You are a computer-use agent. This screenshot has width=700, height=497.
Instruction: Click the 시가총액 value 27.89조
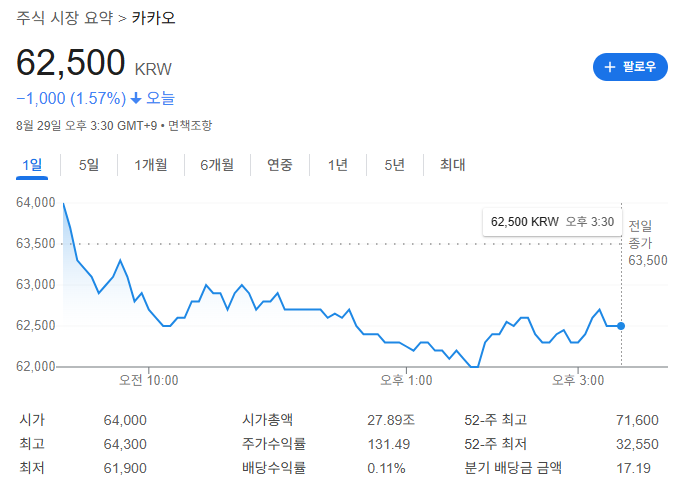(x=391, y=420)
